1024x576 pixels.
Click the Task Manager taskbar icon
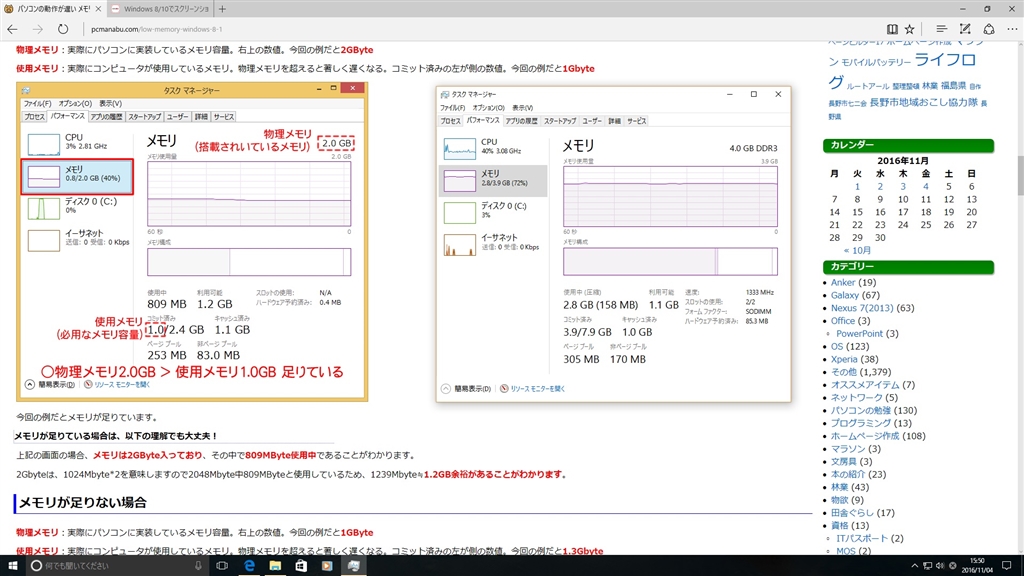pos(353,566)
